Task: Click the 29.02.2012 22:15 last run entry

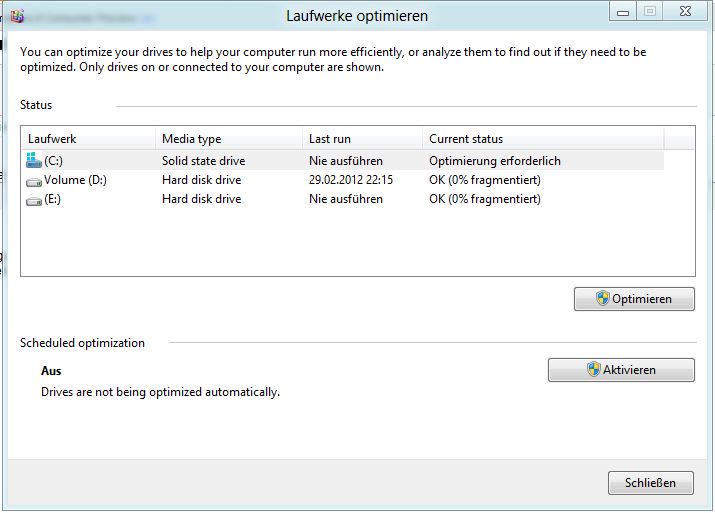Action: pyautogui.click(x=350, y=180)
